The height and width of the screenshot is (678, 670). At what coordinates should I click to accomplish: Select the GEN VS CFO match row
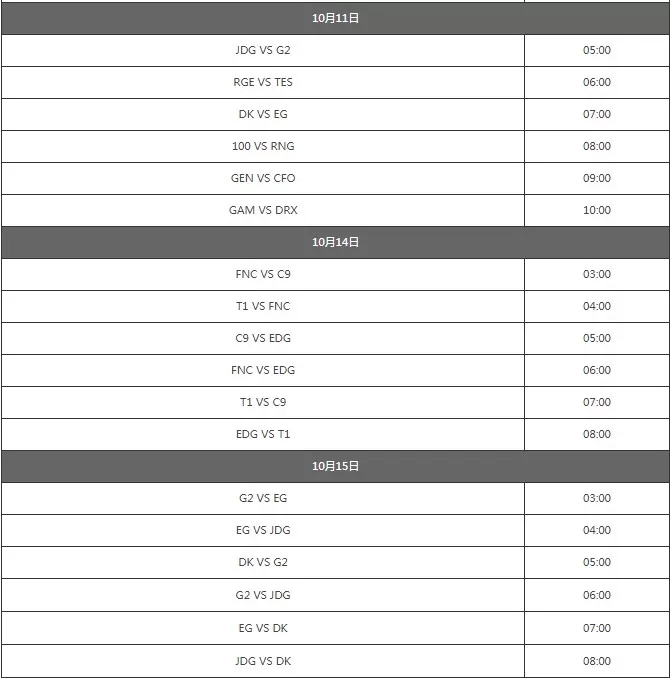point(335,178)
